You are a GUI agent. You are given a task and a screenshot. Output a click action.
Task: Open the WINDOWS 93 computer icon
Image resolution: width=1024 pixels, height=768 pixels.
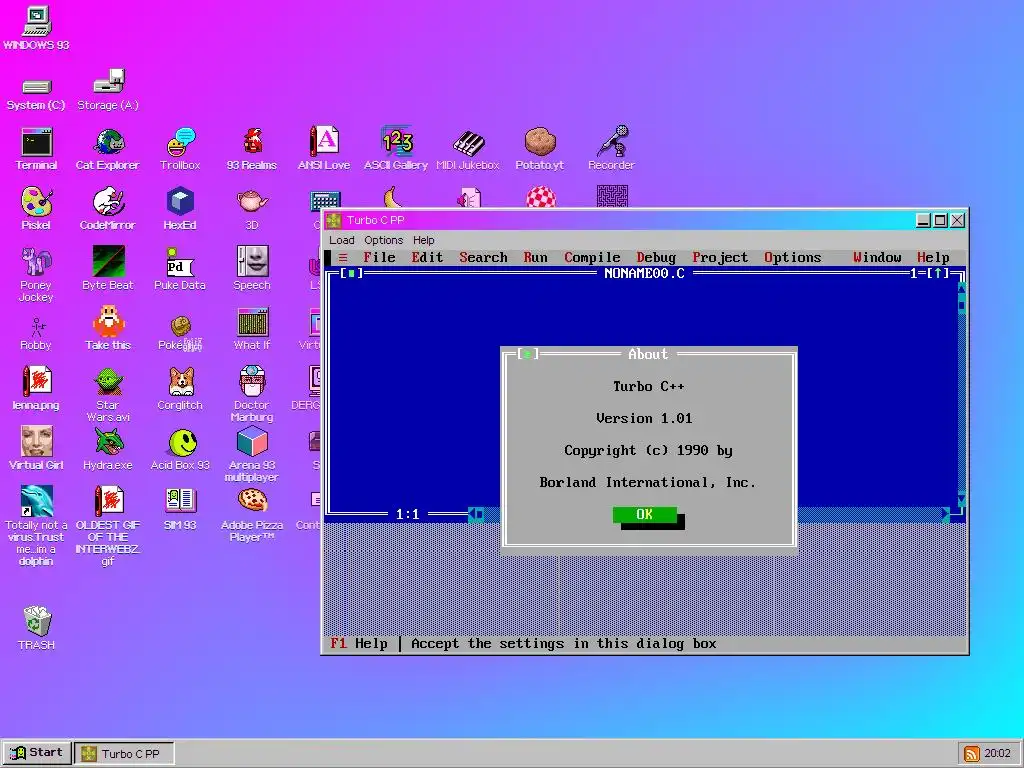tap(37, 27)
